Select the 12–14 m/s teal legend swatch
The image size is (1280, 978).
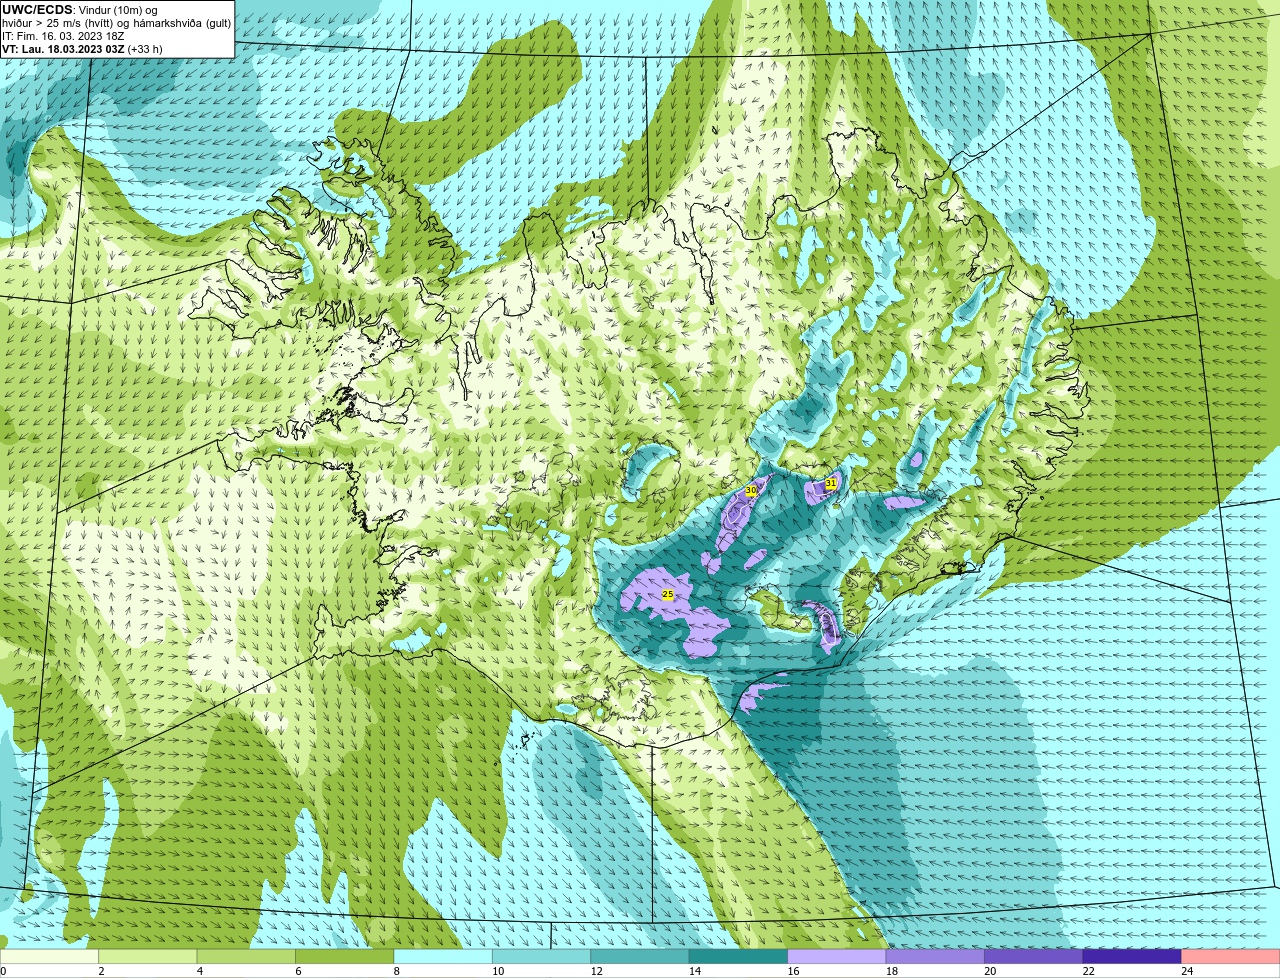(x=640, y=957)
